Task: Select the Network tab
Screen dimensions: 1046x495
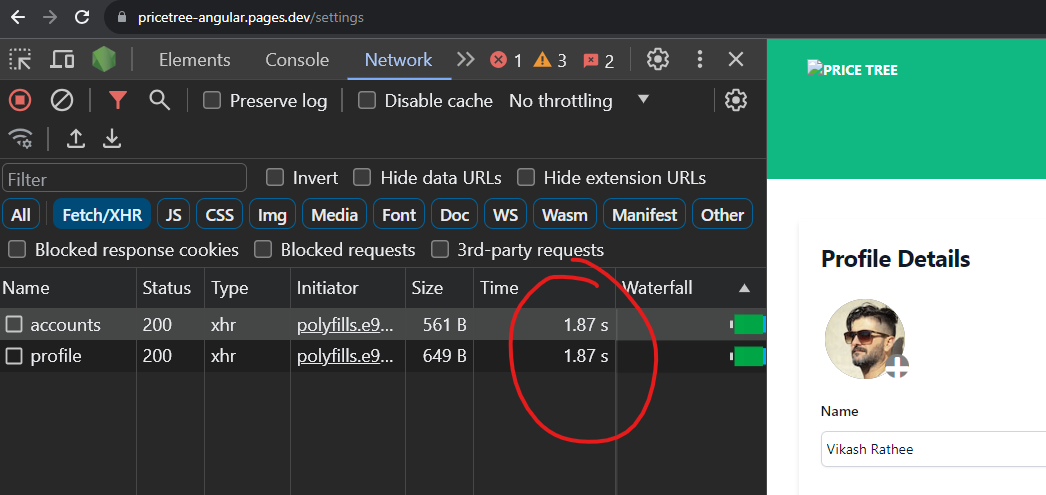Action: [398, 60]
